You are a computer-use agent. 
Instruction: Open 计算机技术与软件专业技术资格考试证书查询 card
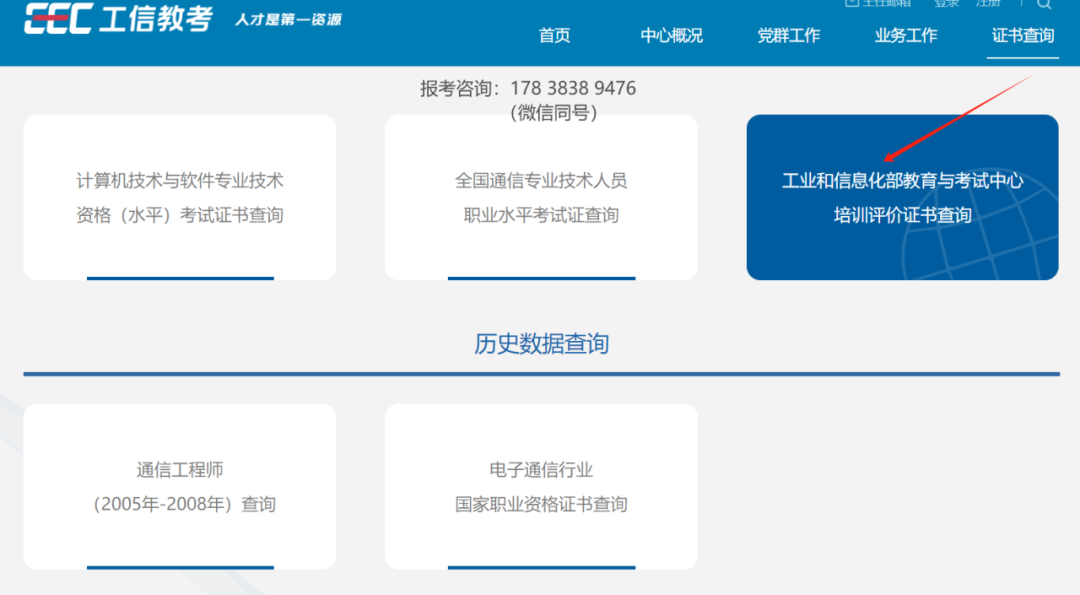(179, 197)
